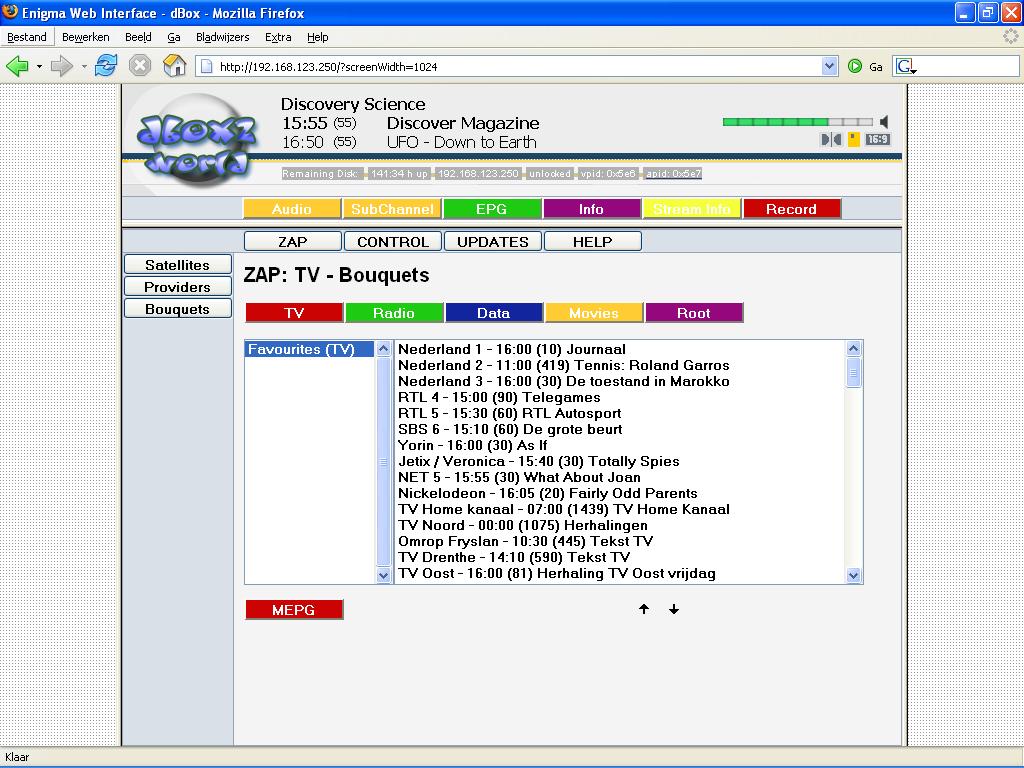Open the Help menu in menu bar

(x=318, y=37)
